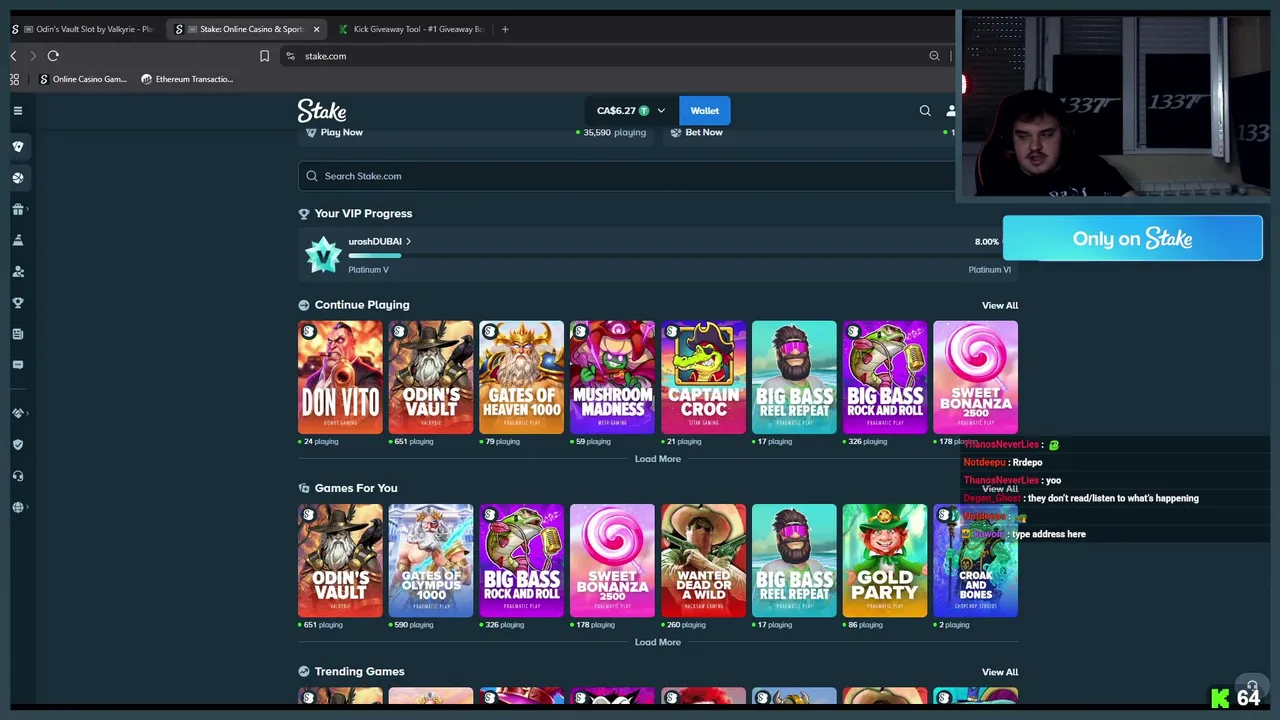The height and width of the screenshot is (720, 1280).
Task: Click the Search Stake.com input field
Action: [x=627, y=176]
